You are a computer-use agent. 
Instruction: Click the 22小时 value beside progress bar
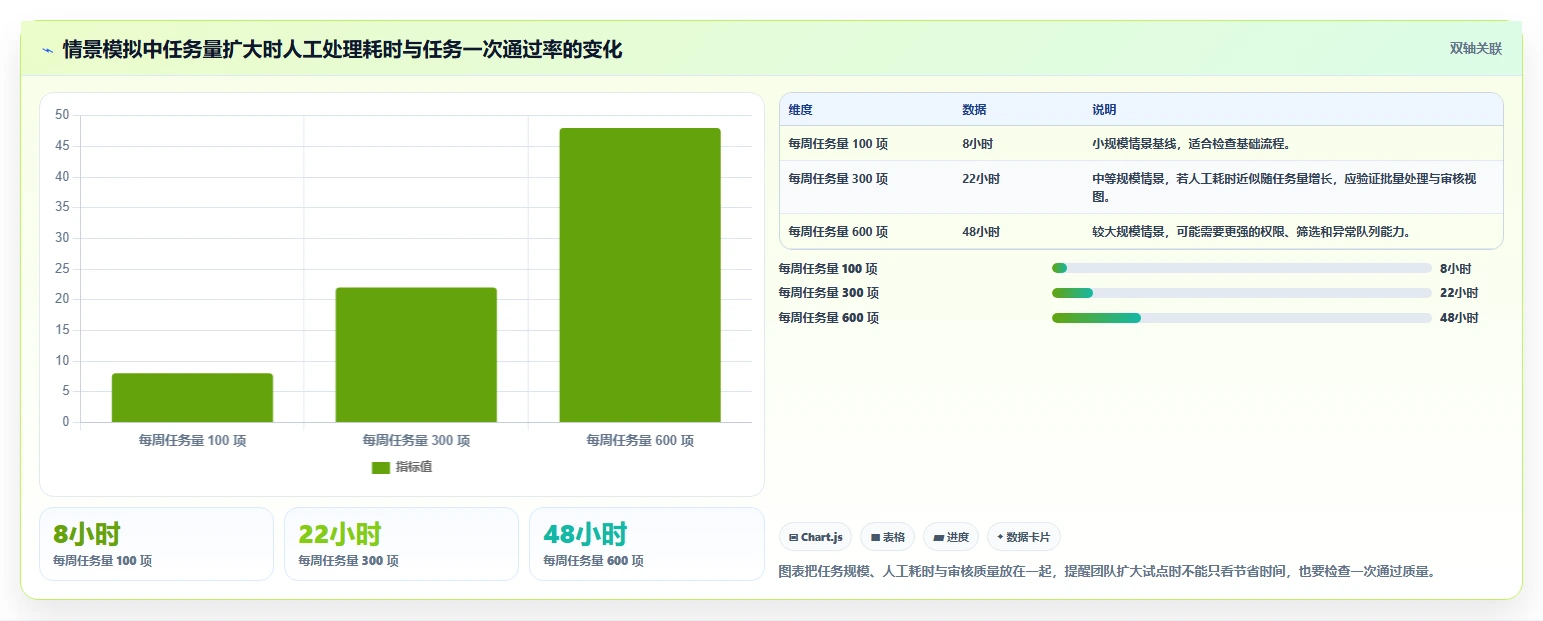coord(1459,293)
